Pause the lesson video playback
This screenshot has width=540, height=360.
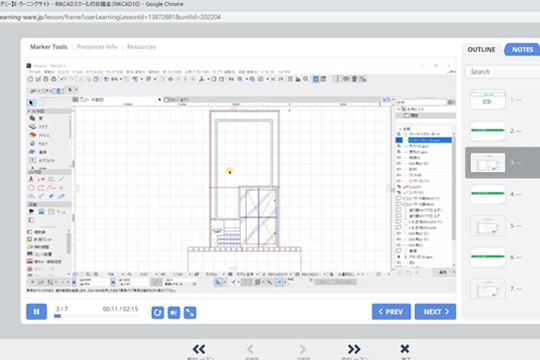36,312
